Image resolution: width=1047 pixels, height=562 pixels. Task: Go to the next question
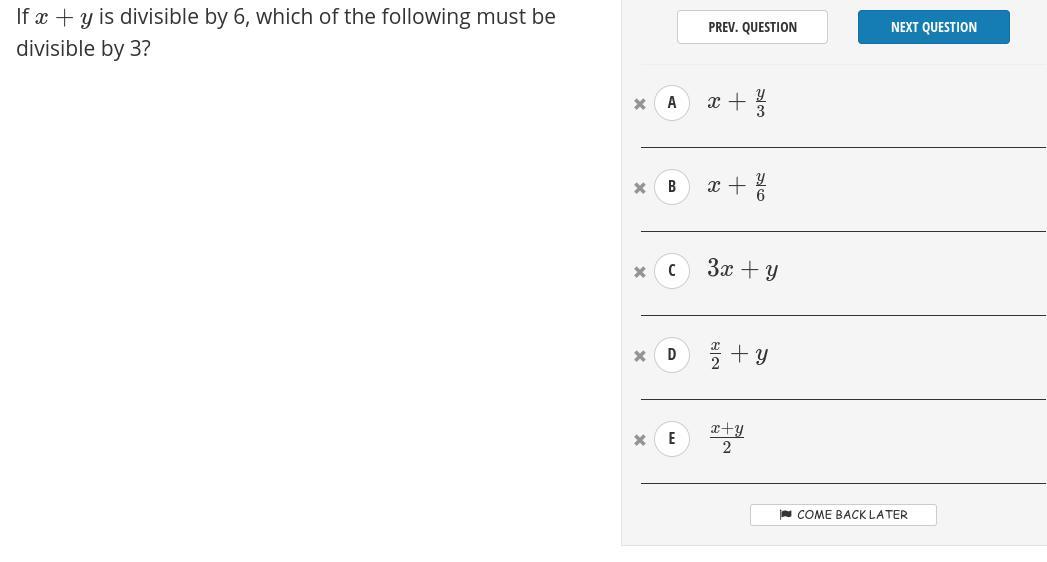pyautogui.click(x=933, y=27)
